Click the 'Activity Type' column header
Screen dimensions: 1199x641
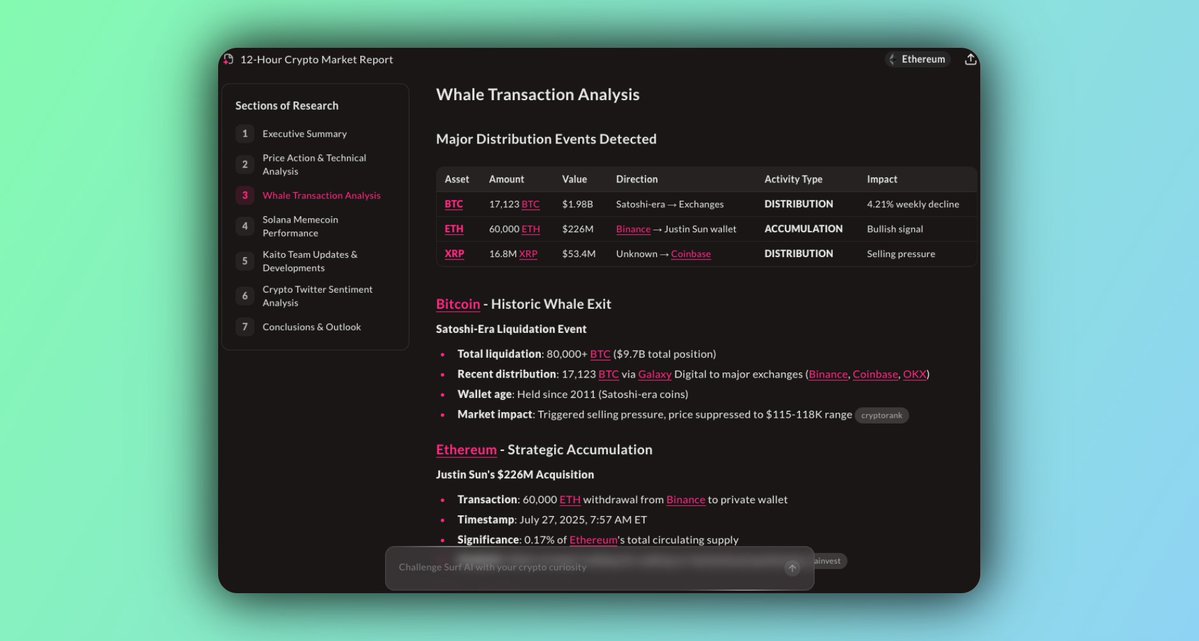794,179
